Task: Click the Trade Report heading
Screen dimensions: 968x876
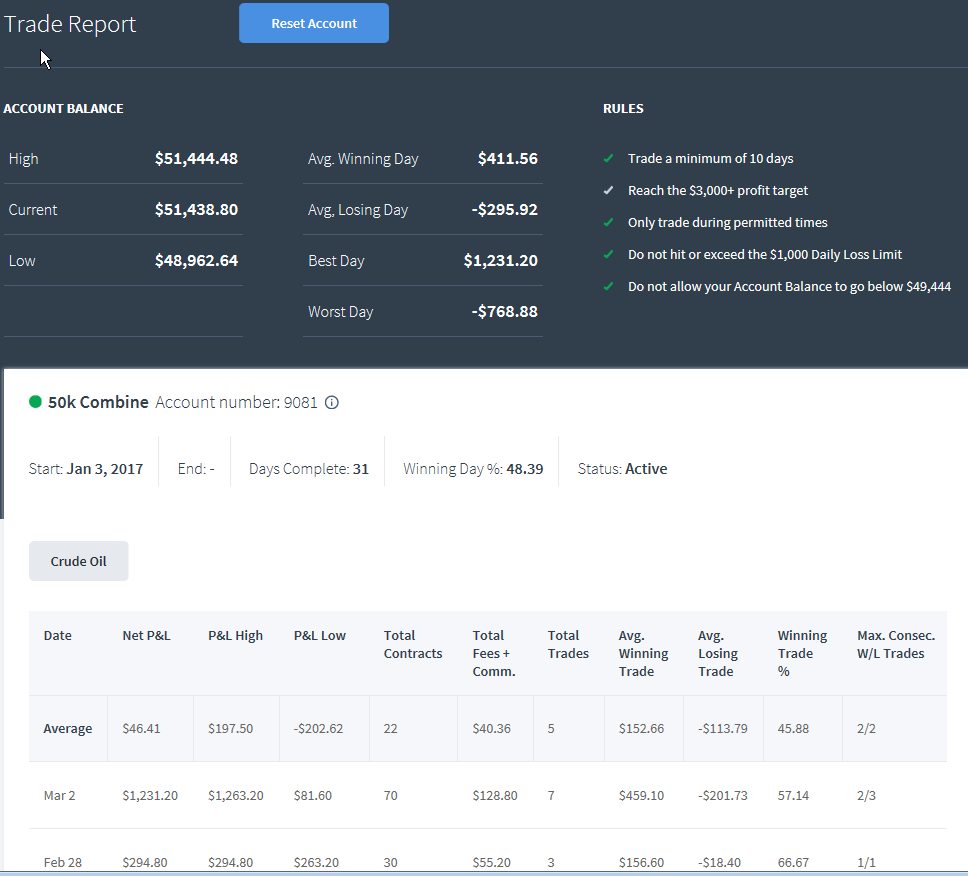Action: pos(70,24)
